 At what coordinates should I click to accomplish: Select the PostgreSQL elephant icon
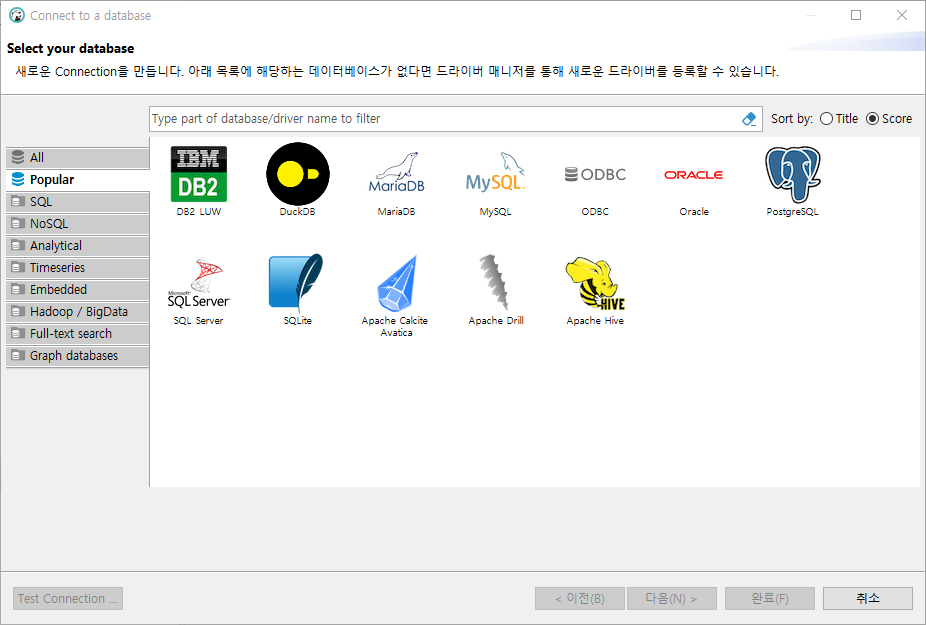click(x=793, y=174)
